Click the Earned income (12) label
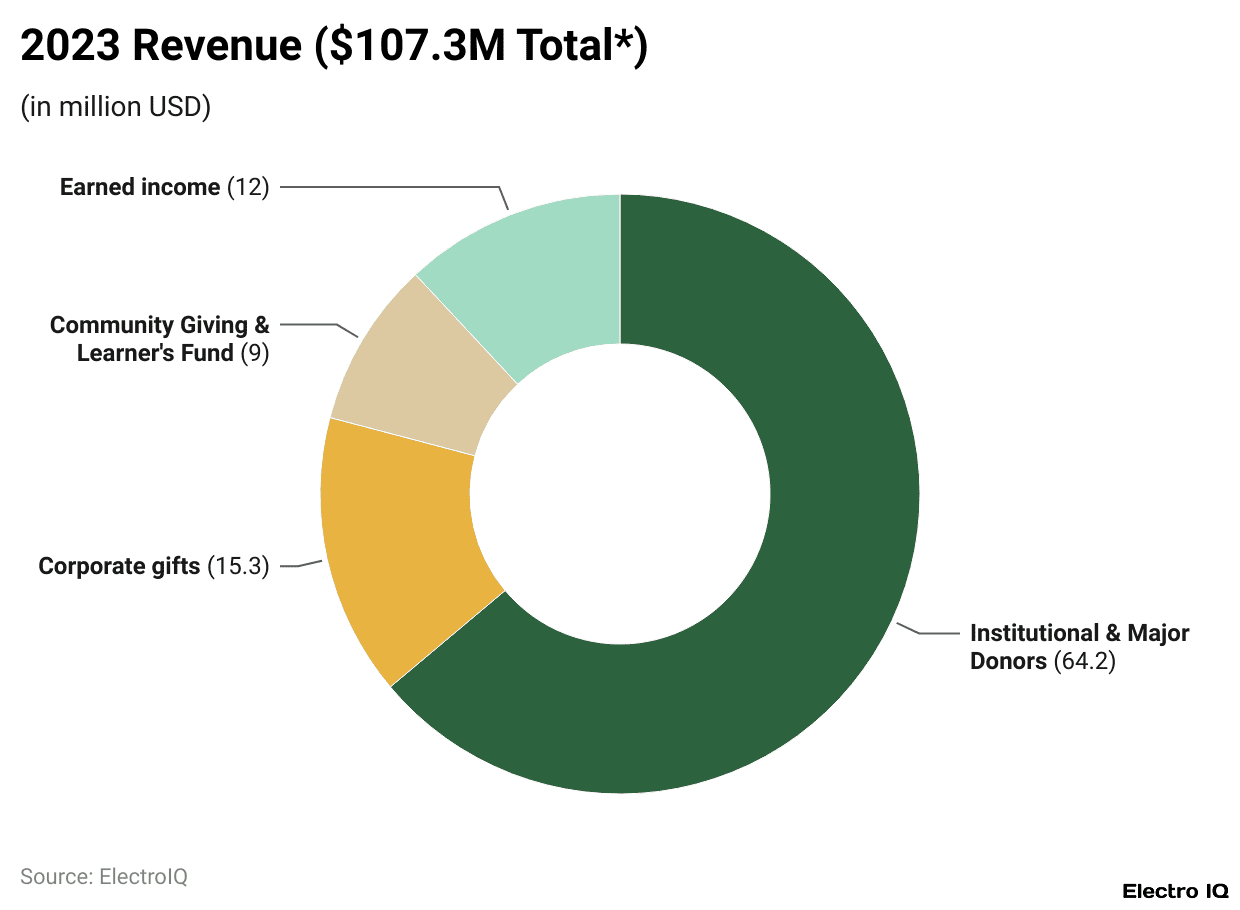 (x=165, y=187)
